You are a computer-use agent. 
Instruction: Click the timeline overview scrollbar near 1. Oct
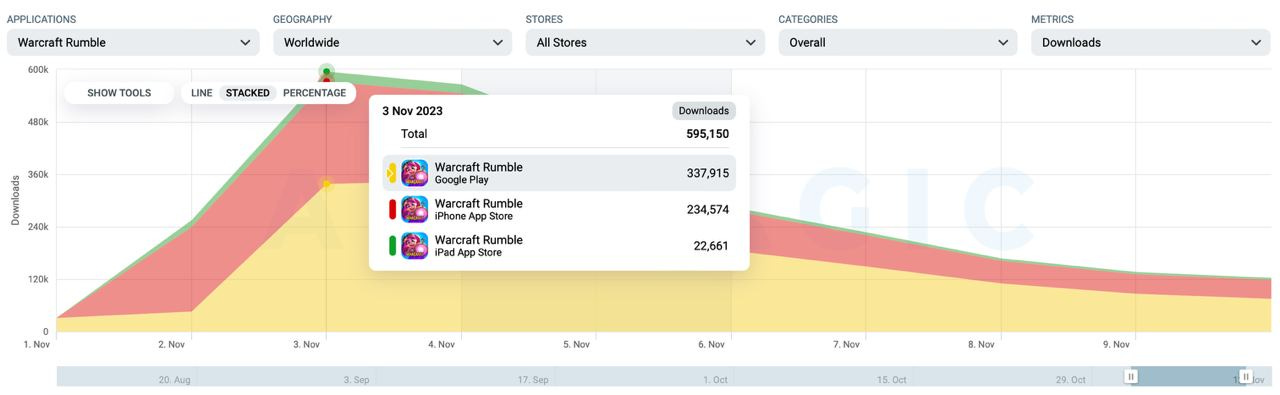point(714,379)
